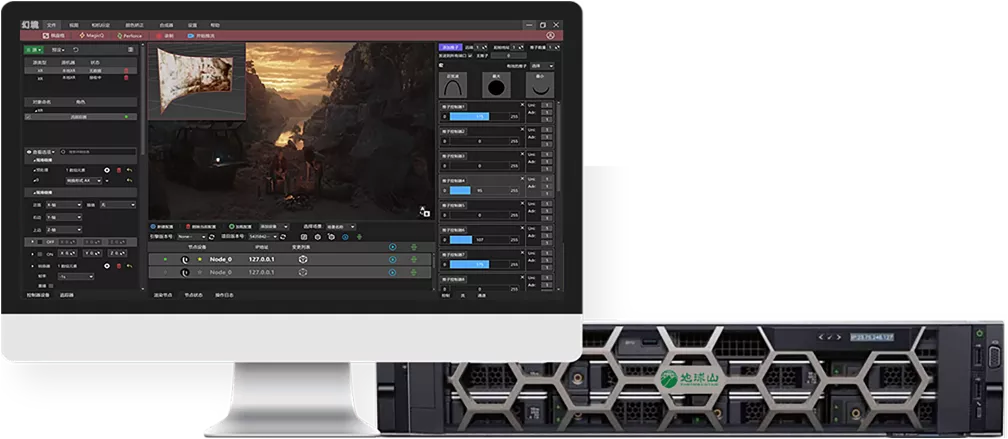This screenshot has height=439, width=1008.
Task: Start the dimmed Node_0 row with blue play icon
Action: pos(393,273)
